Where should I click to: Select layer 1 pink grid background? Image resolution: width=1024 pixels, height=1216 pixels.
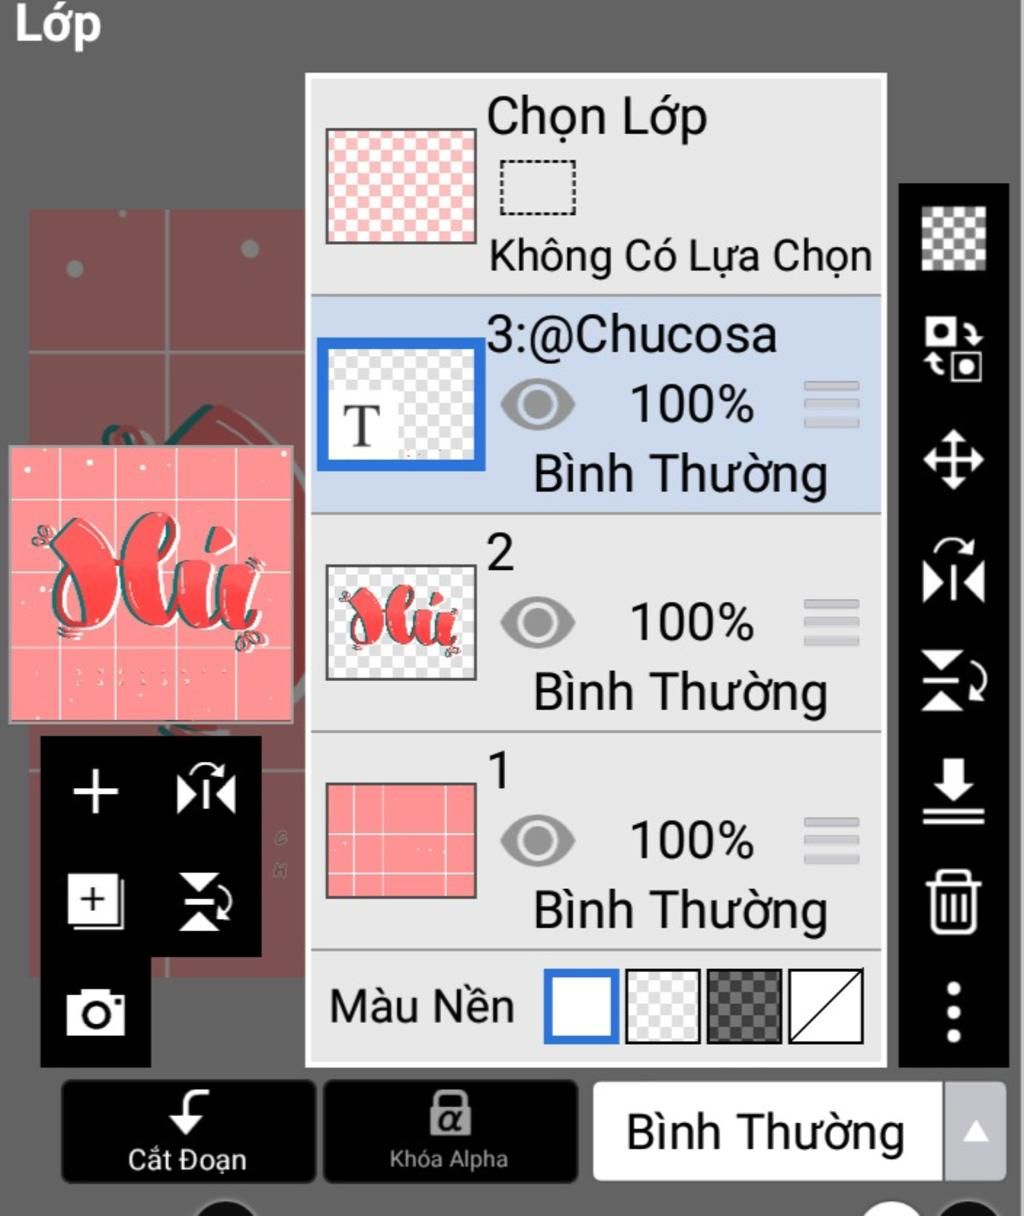pos(596,841)
